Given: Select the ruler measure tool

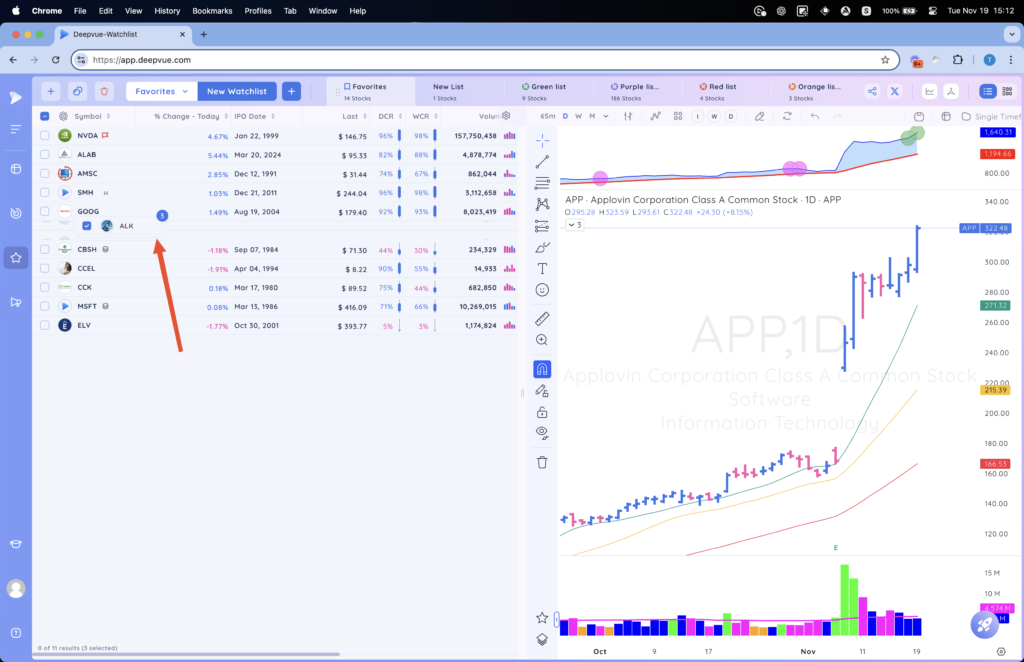Looking at the screenshot, I should [x=542, y=319].
